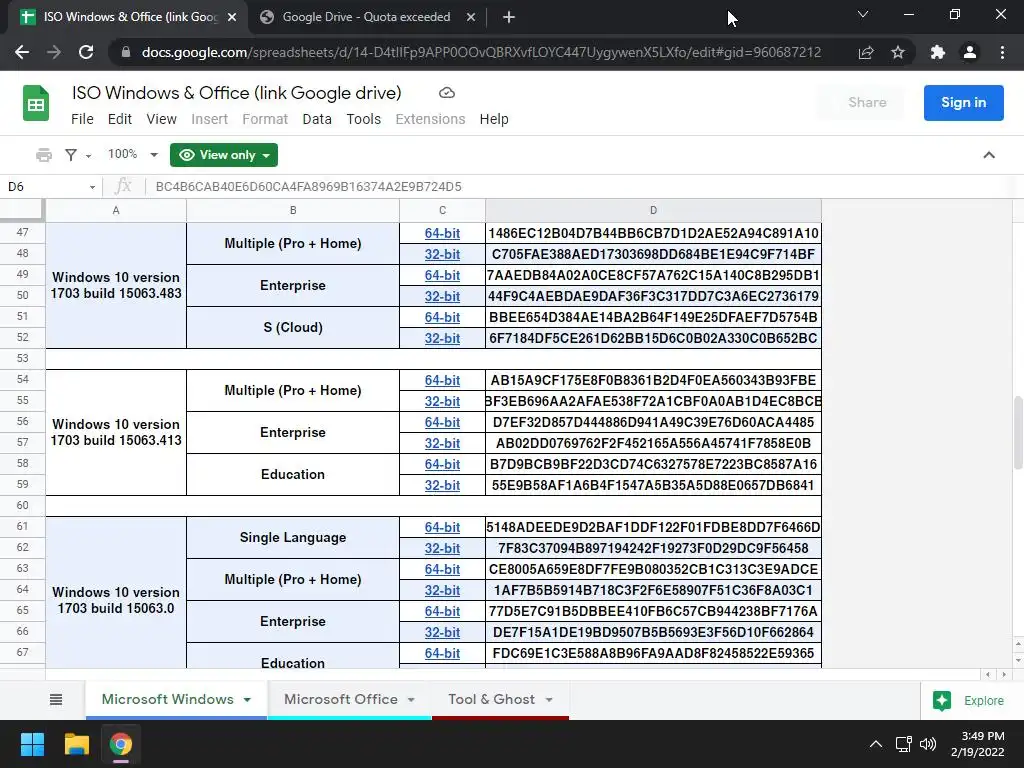Click the Google Sheets home icon
This screenshot has width=1024, height=768.
[36, 103]
